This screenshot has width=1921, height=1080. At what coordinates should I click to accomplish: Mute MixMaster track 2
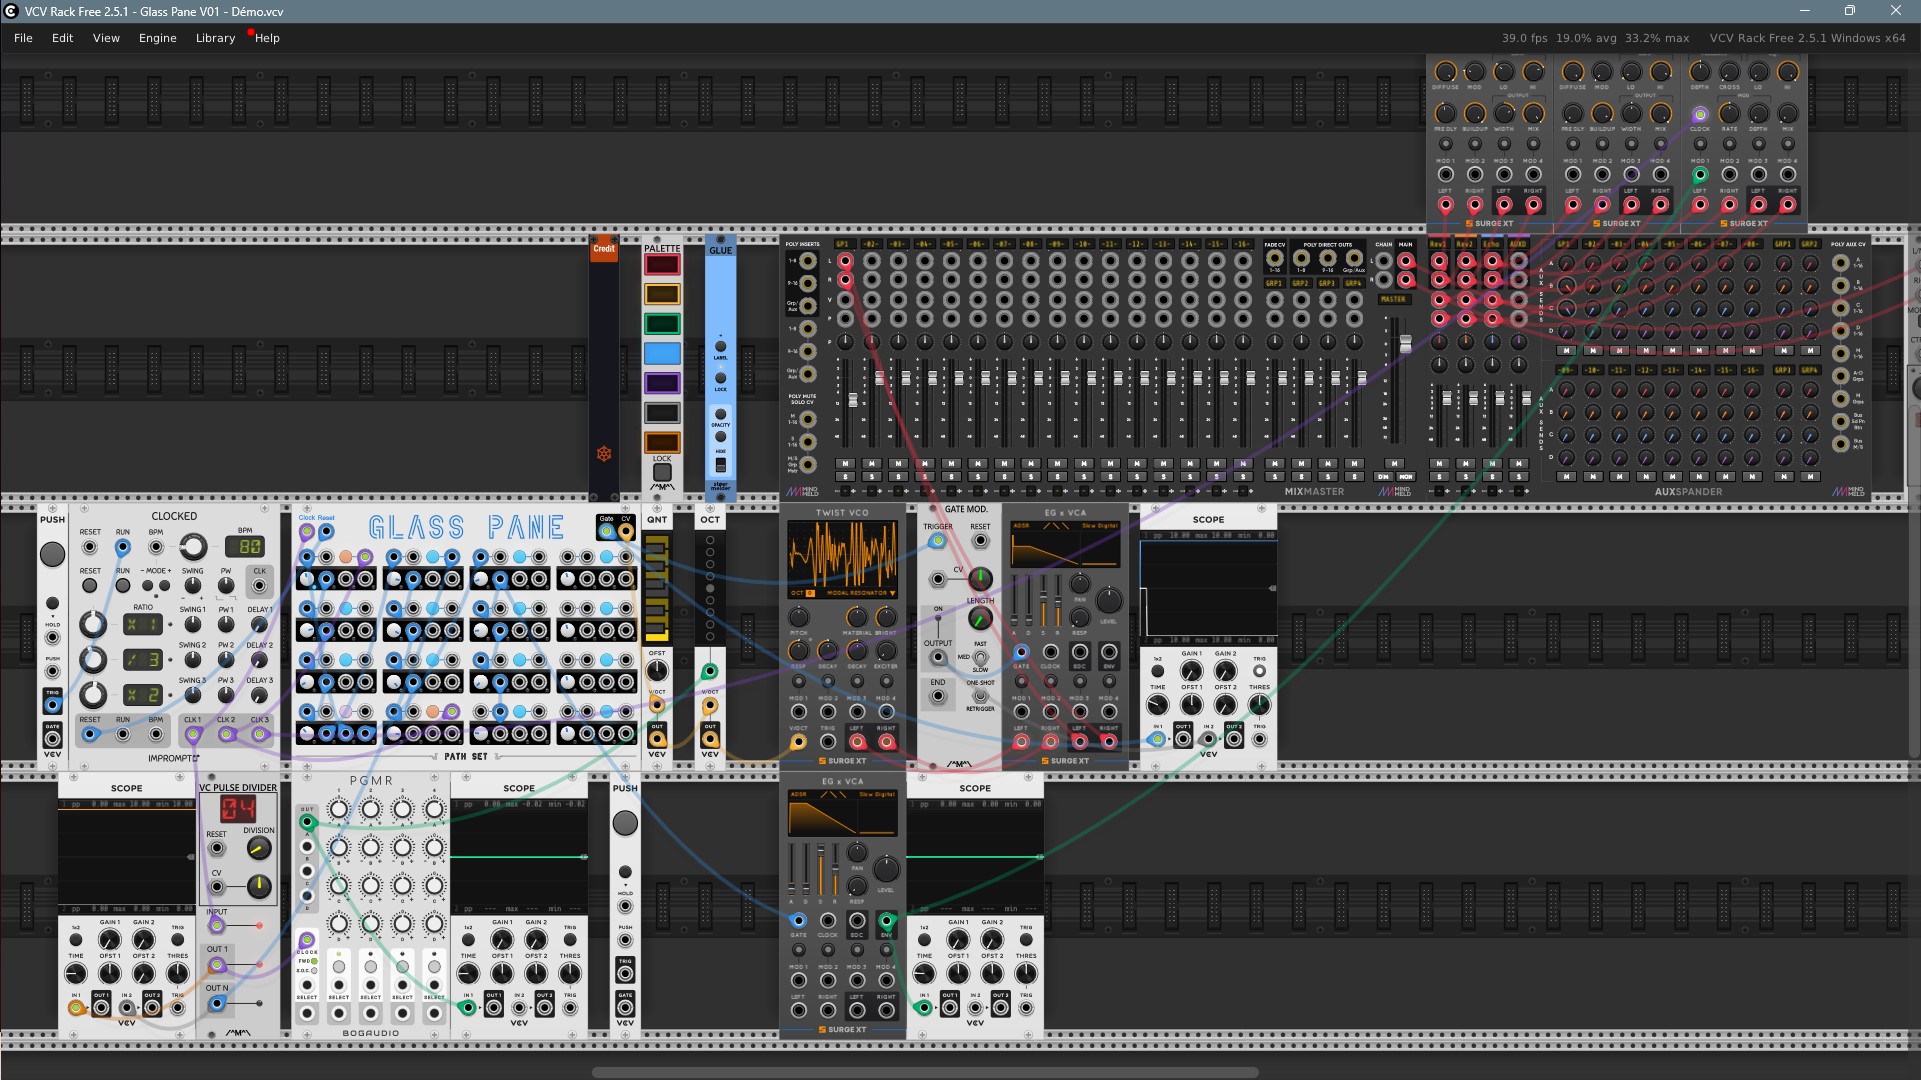pyautogui.click(x=872, y=464)
